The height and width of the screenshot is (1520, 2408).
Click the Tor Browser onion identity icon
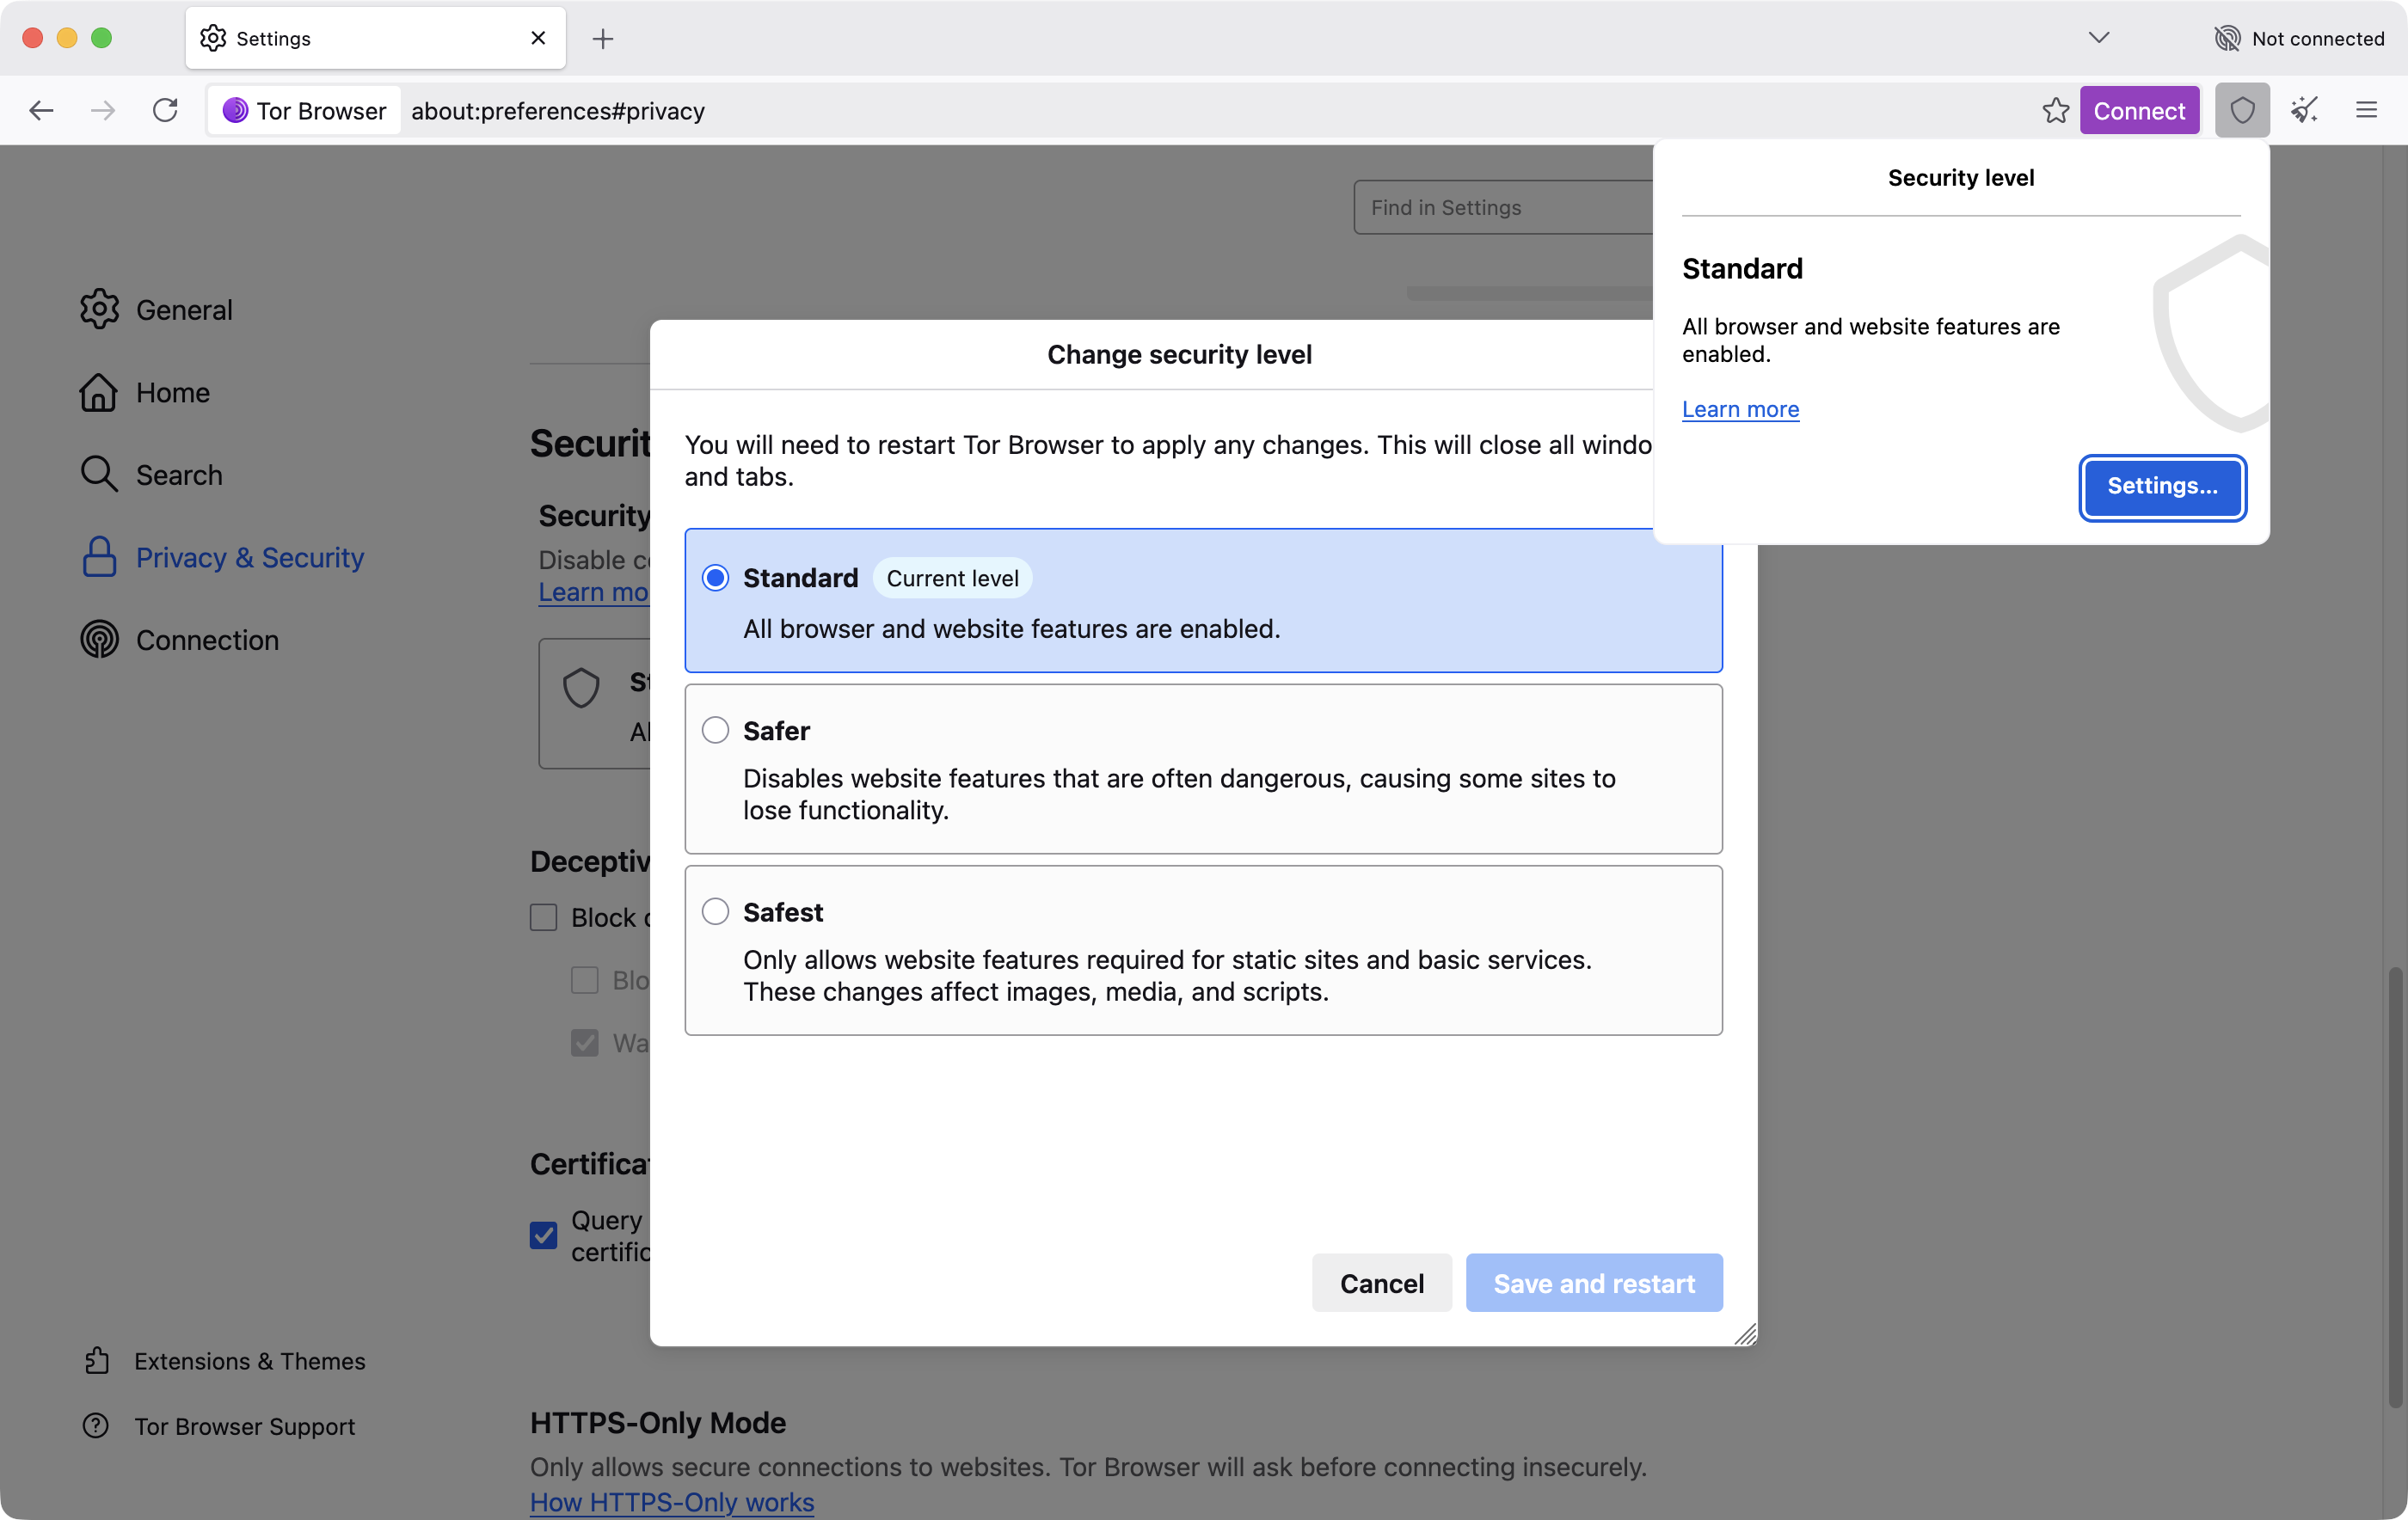point(235,110)
